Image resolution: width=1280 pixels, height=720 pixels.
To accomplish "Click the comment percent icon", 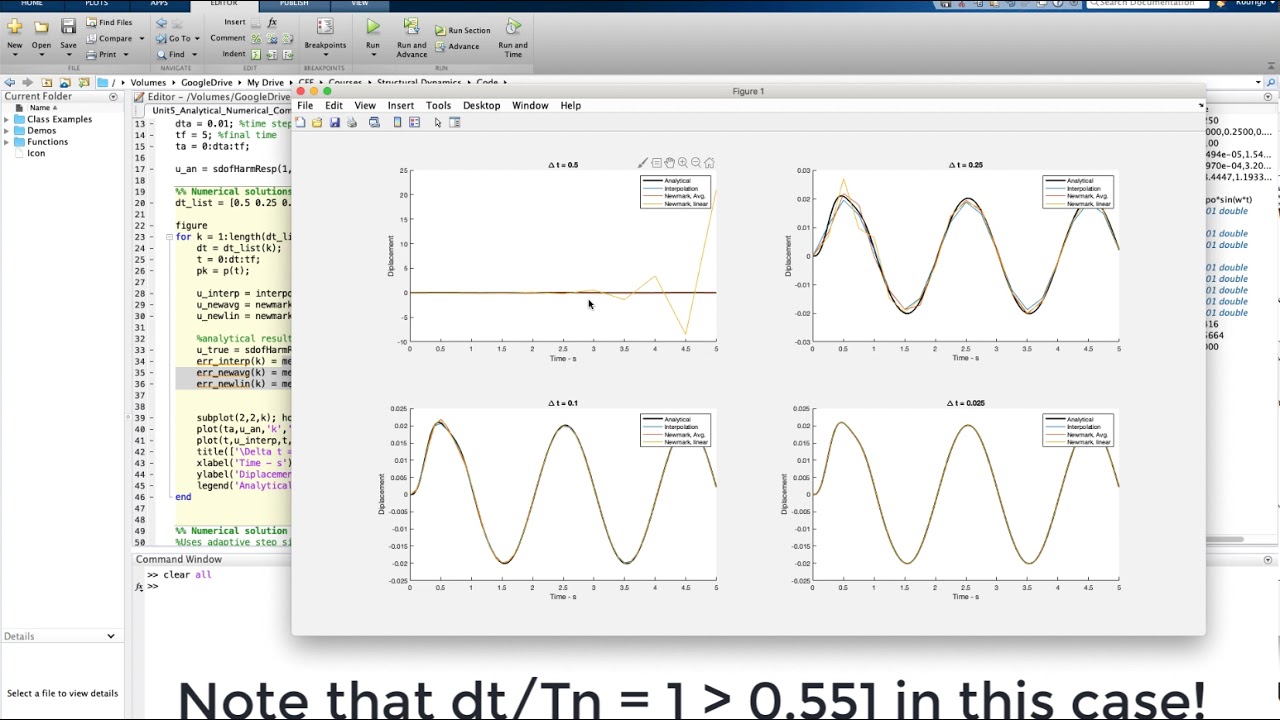I will (x=256, y=38).
